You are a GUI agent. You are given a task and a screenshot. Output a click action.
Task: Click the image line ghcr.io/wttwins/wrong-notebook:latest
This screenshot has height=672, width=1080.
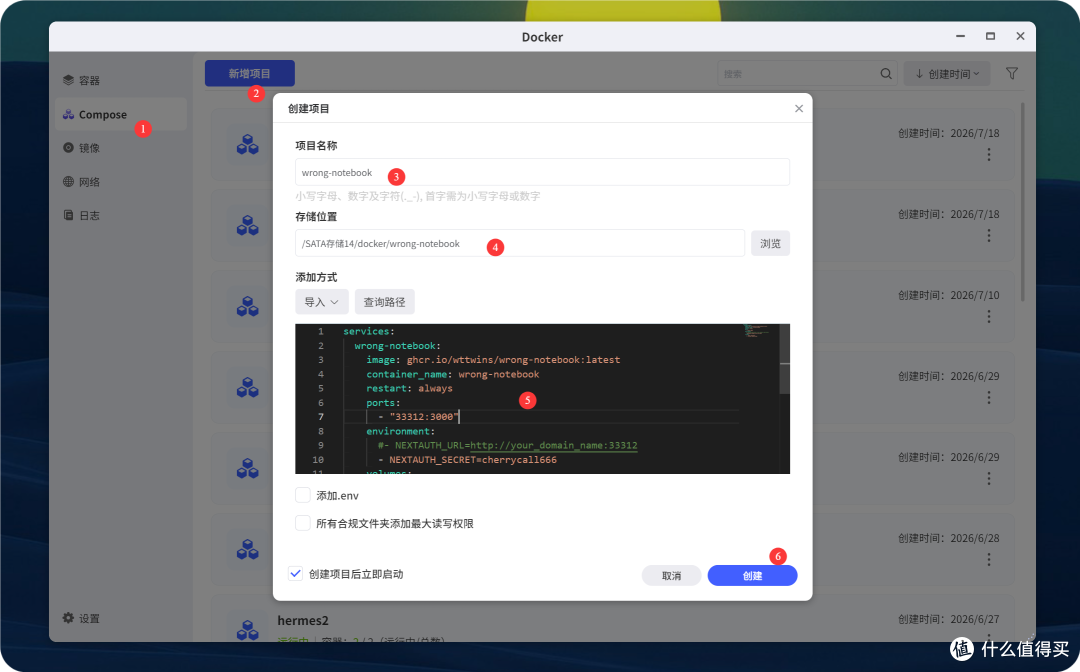click(x=493, y=359)
